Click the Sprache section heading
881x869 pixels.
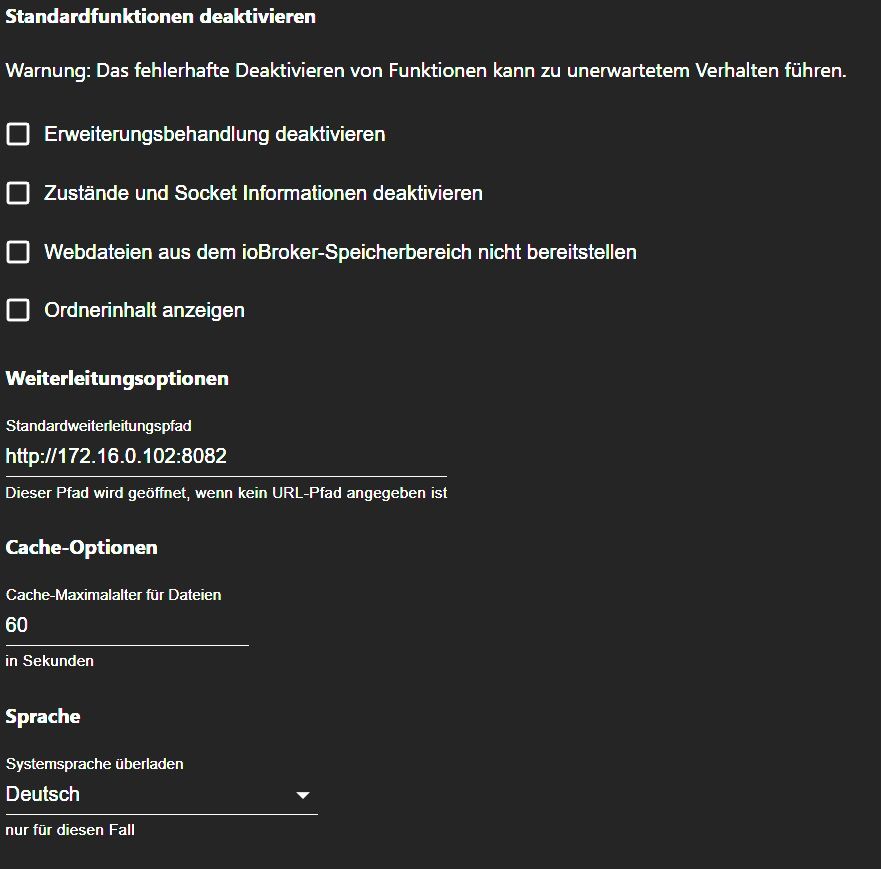43,717
